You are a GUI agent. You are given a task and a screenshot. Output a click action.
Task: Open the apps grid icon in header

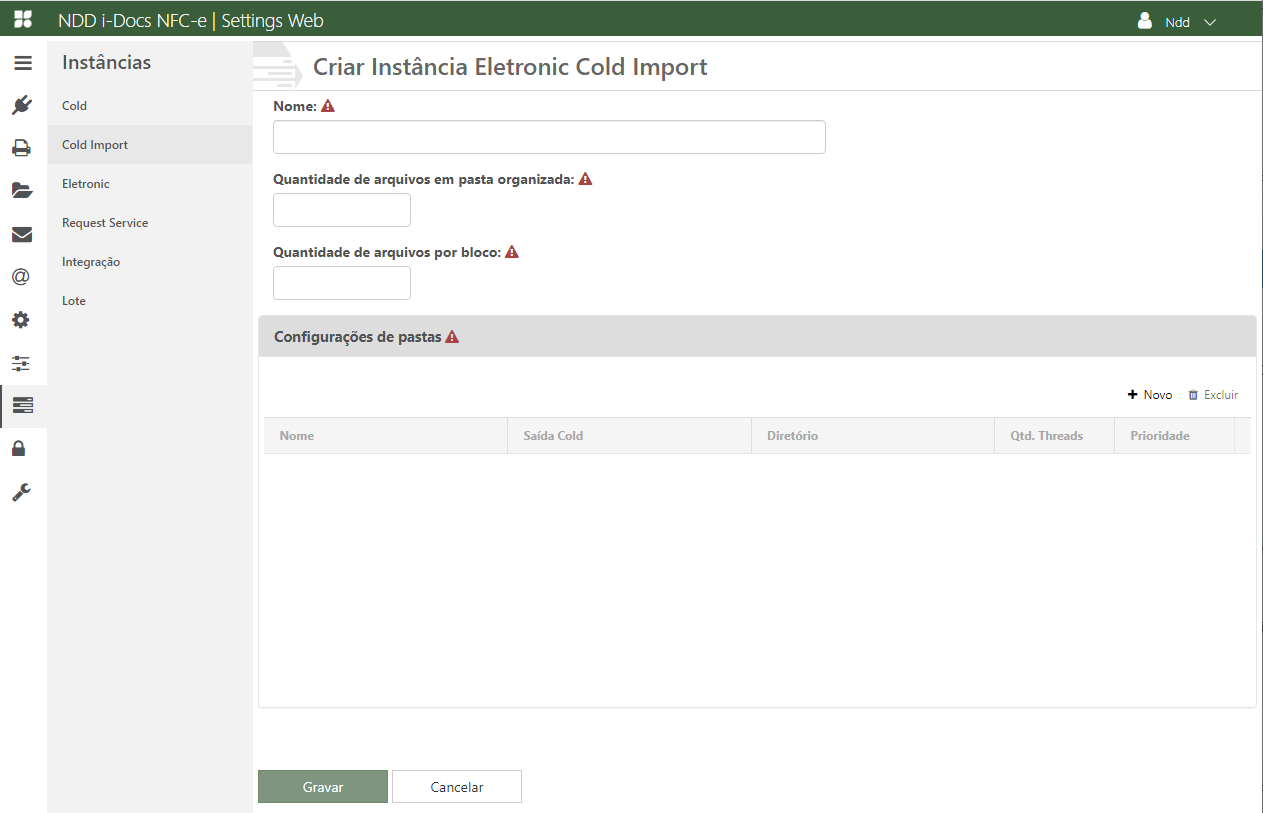[x=22, y=20]
